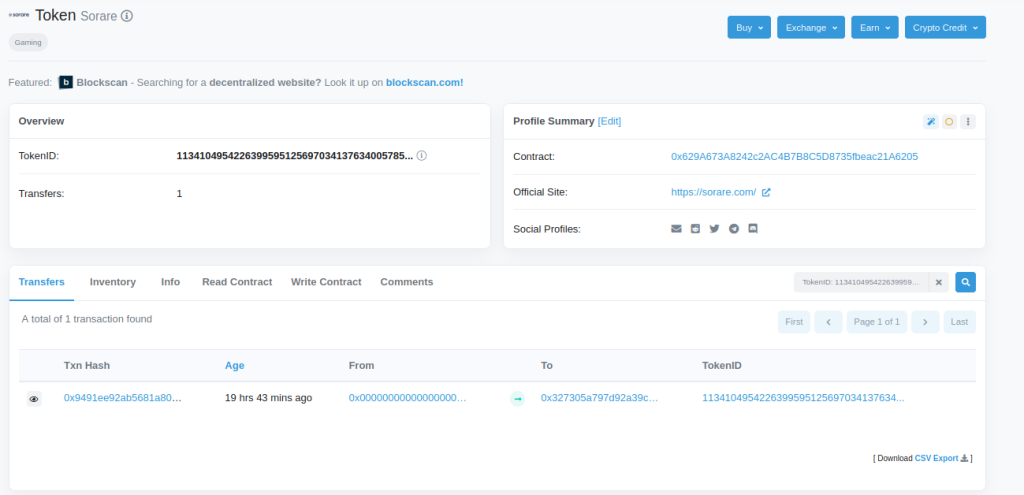Image resolution: width=1024 pixels, height=495 pixels.
Task: Open the contract address link
Action: [x=794, y=157]
